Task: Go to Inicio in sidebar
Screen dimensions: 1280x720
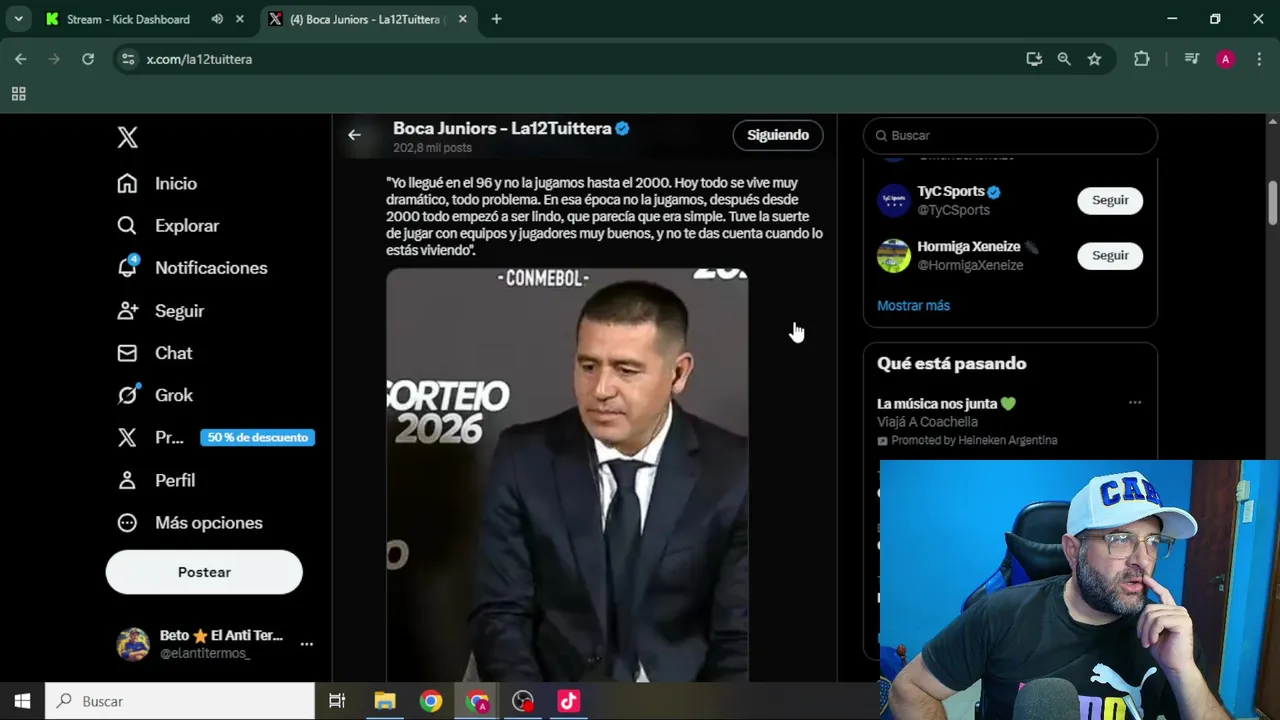Action: [x=157, y=183]
